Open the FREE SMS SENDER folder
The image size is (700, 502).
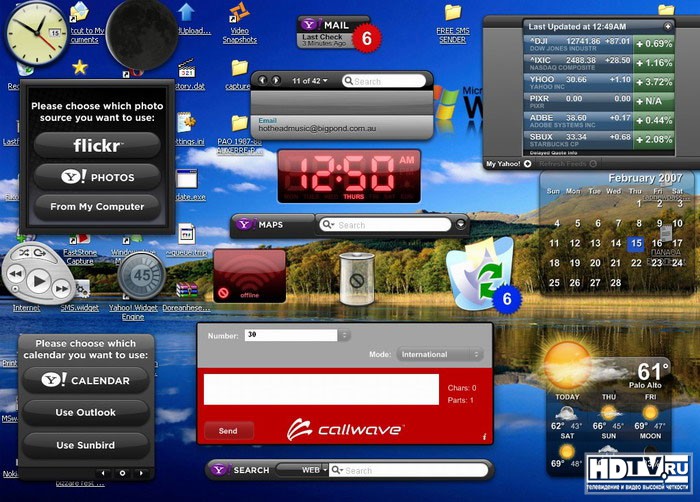pyautogui.click(x=453, y=24)
